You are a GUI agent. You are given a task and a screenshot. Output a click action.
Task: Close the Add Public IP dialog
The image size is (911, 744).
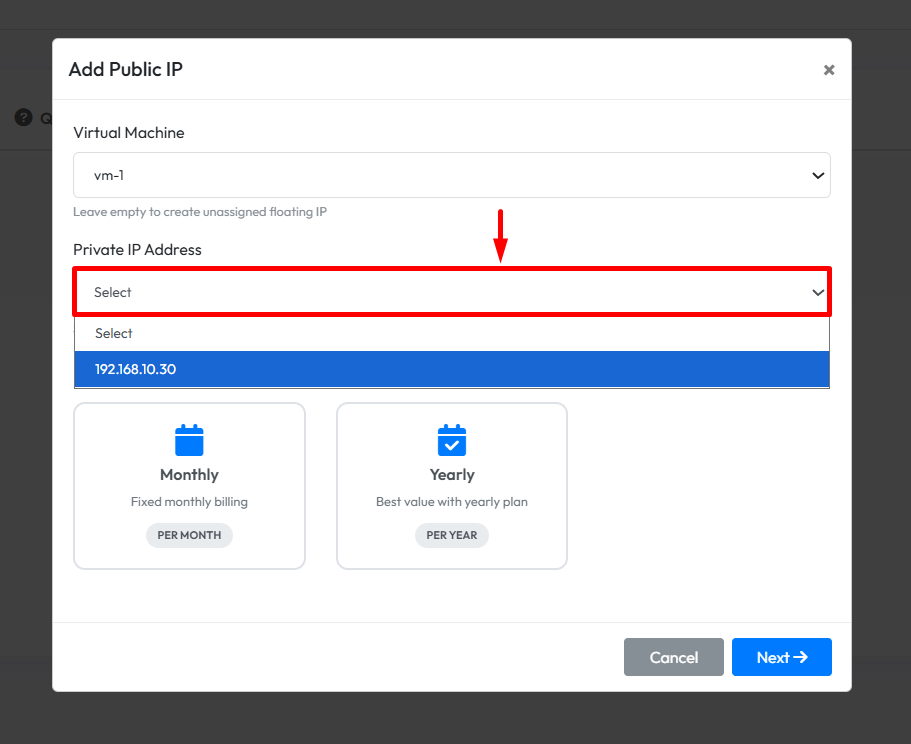click(x=828, y=70)
